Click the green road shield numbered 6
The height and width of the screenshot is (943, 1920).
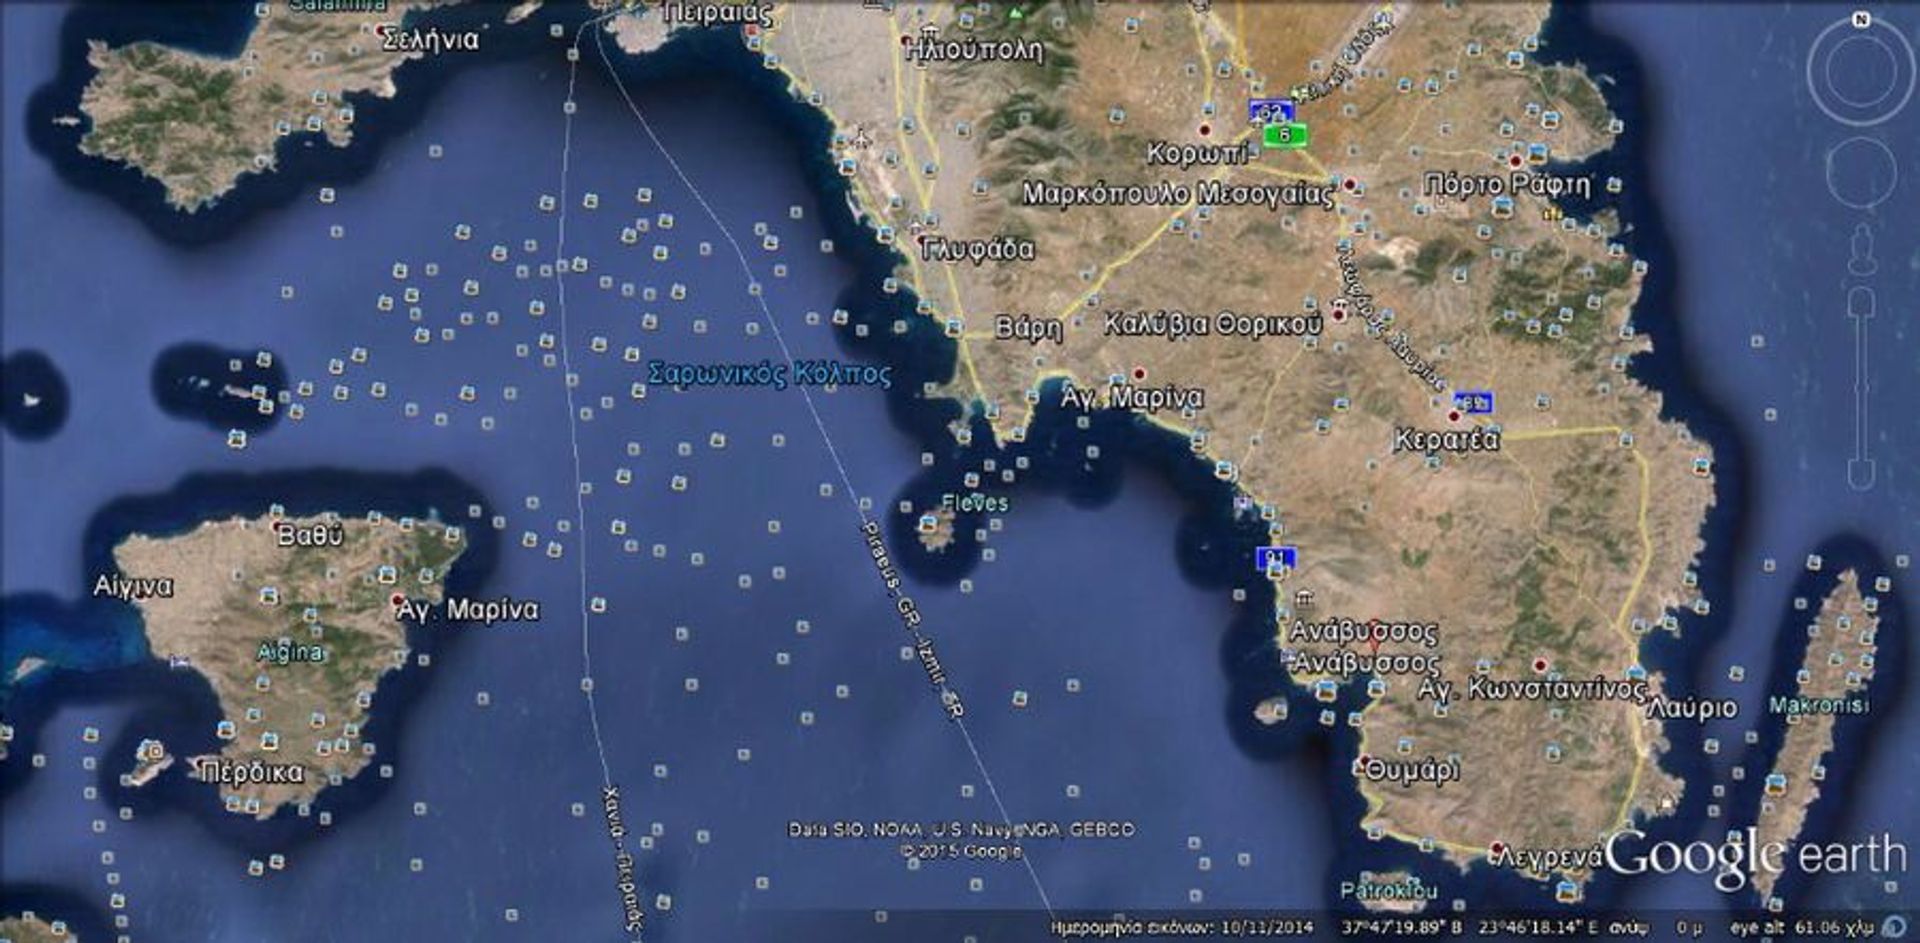point(1285,135)
